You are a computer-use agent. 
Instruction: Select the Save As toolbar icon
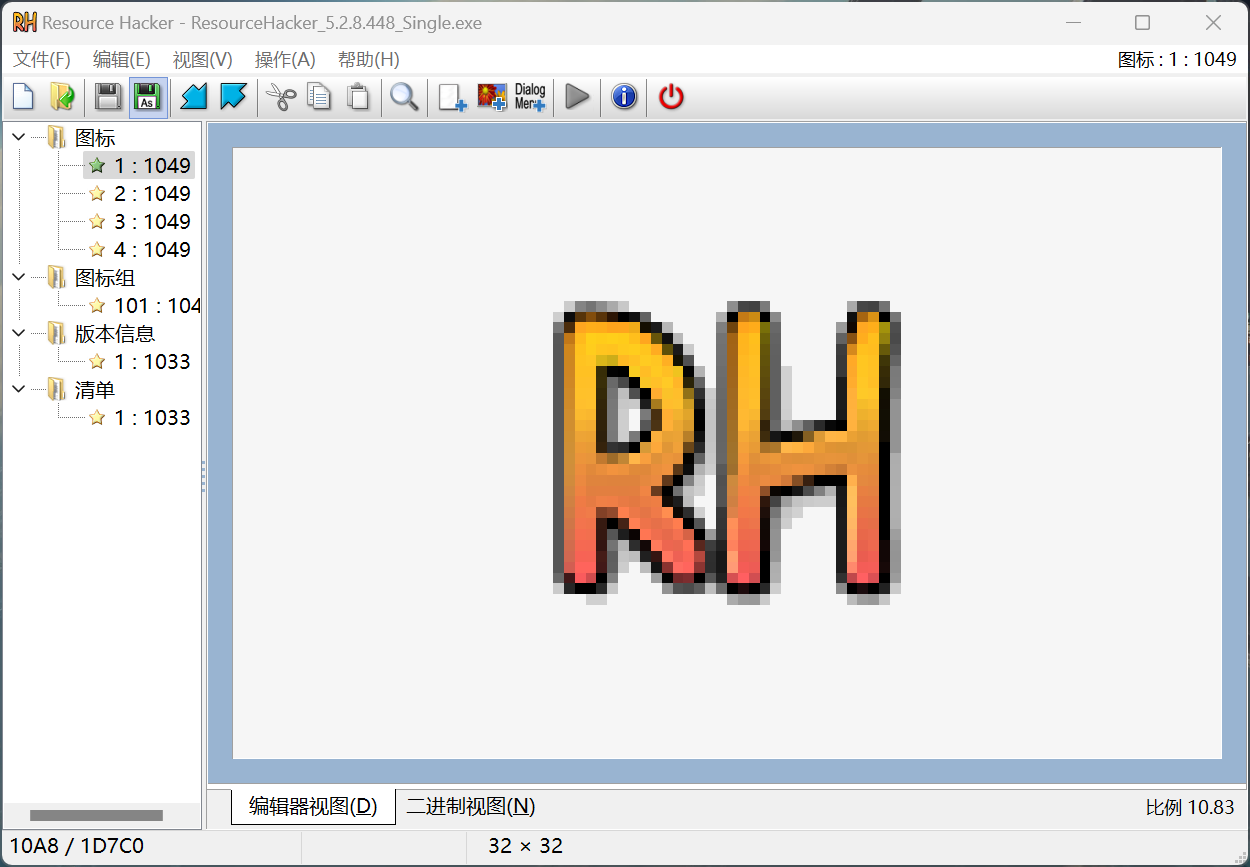148,96
